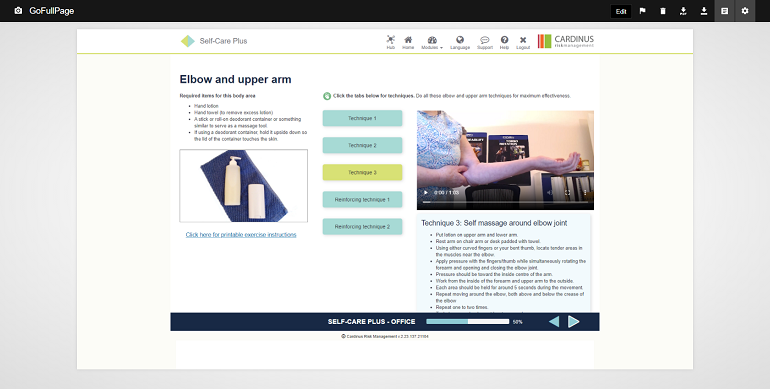Viewport: 770px width, 389px height.
Task: Download the capture as PDF
Action: click(683, 11)
